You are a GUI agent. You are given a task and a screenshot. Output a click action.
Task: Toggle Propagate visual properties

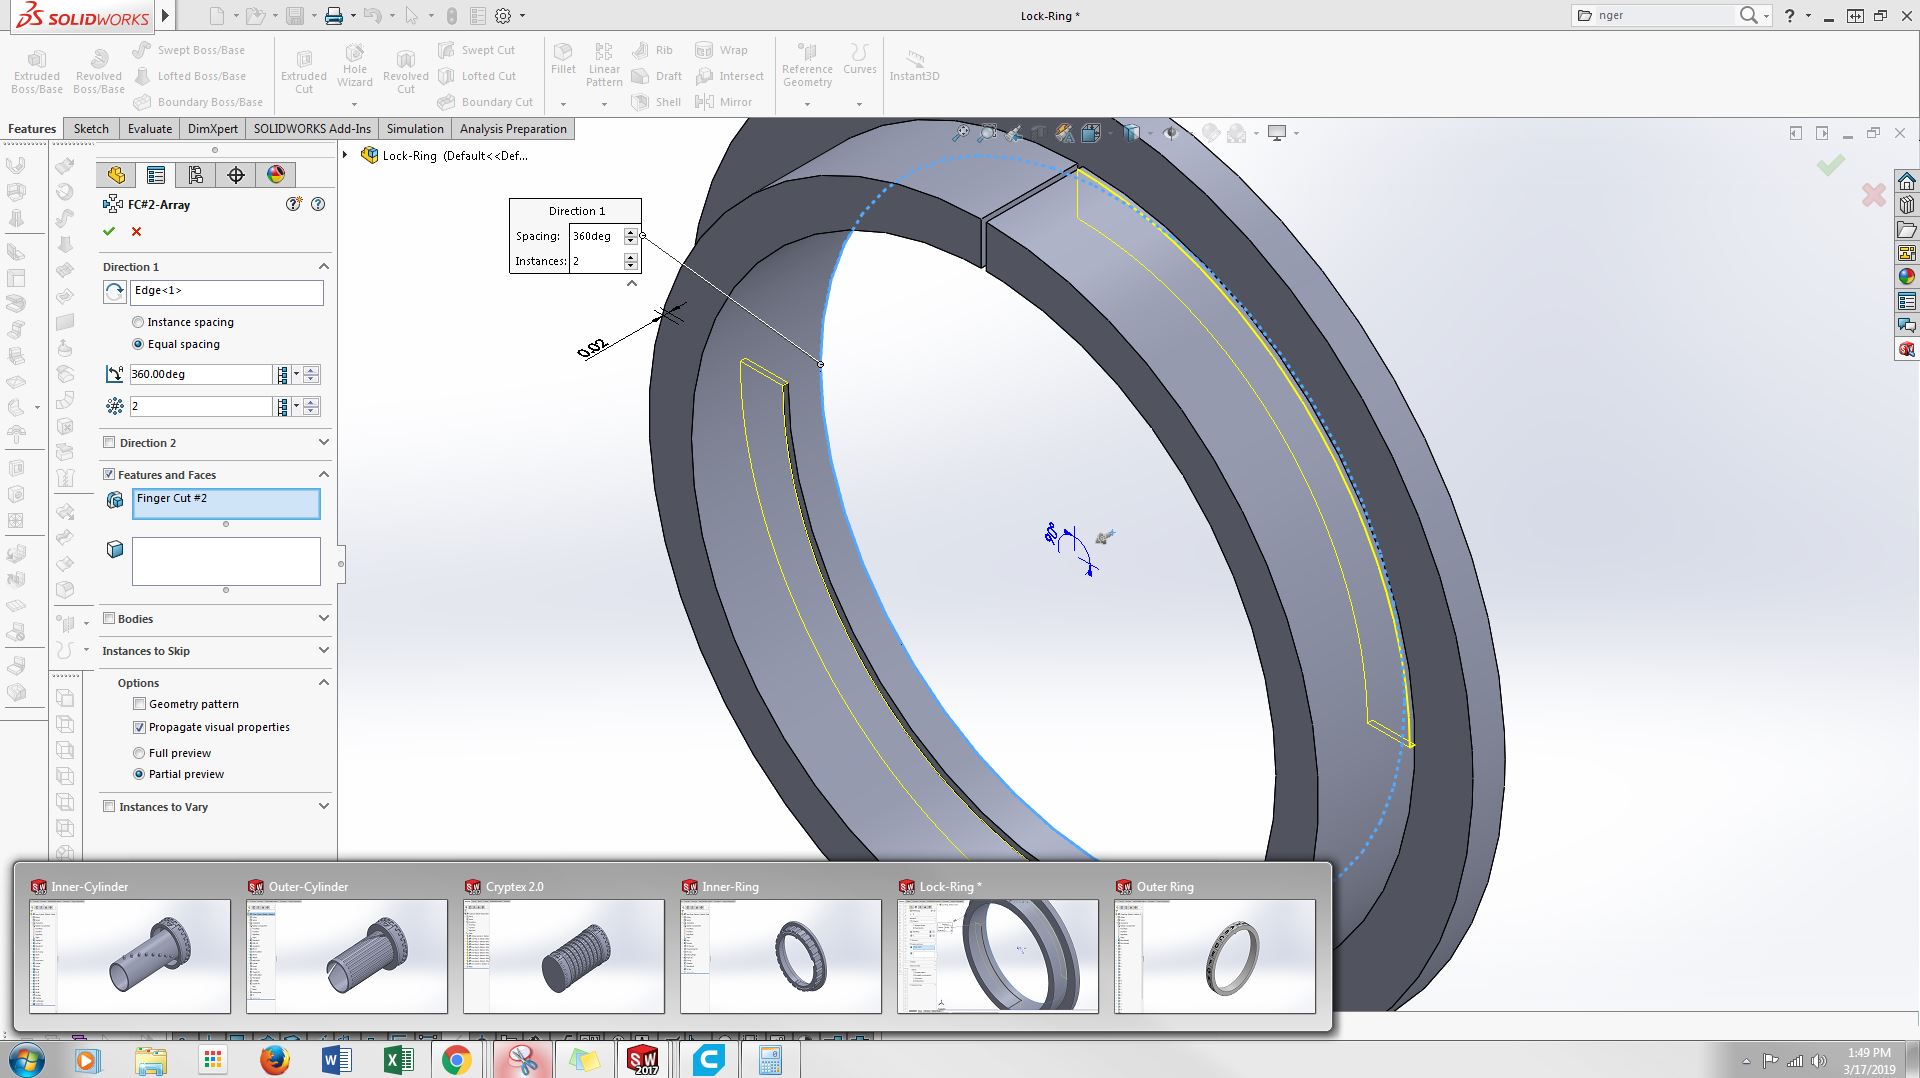140,727
